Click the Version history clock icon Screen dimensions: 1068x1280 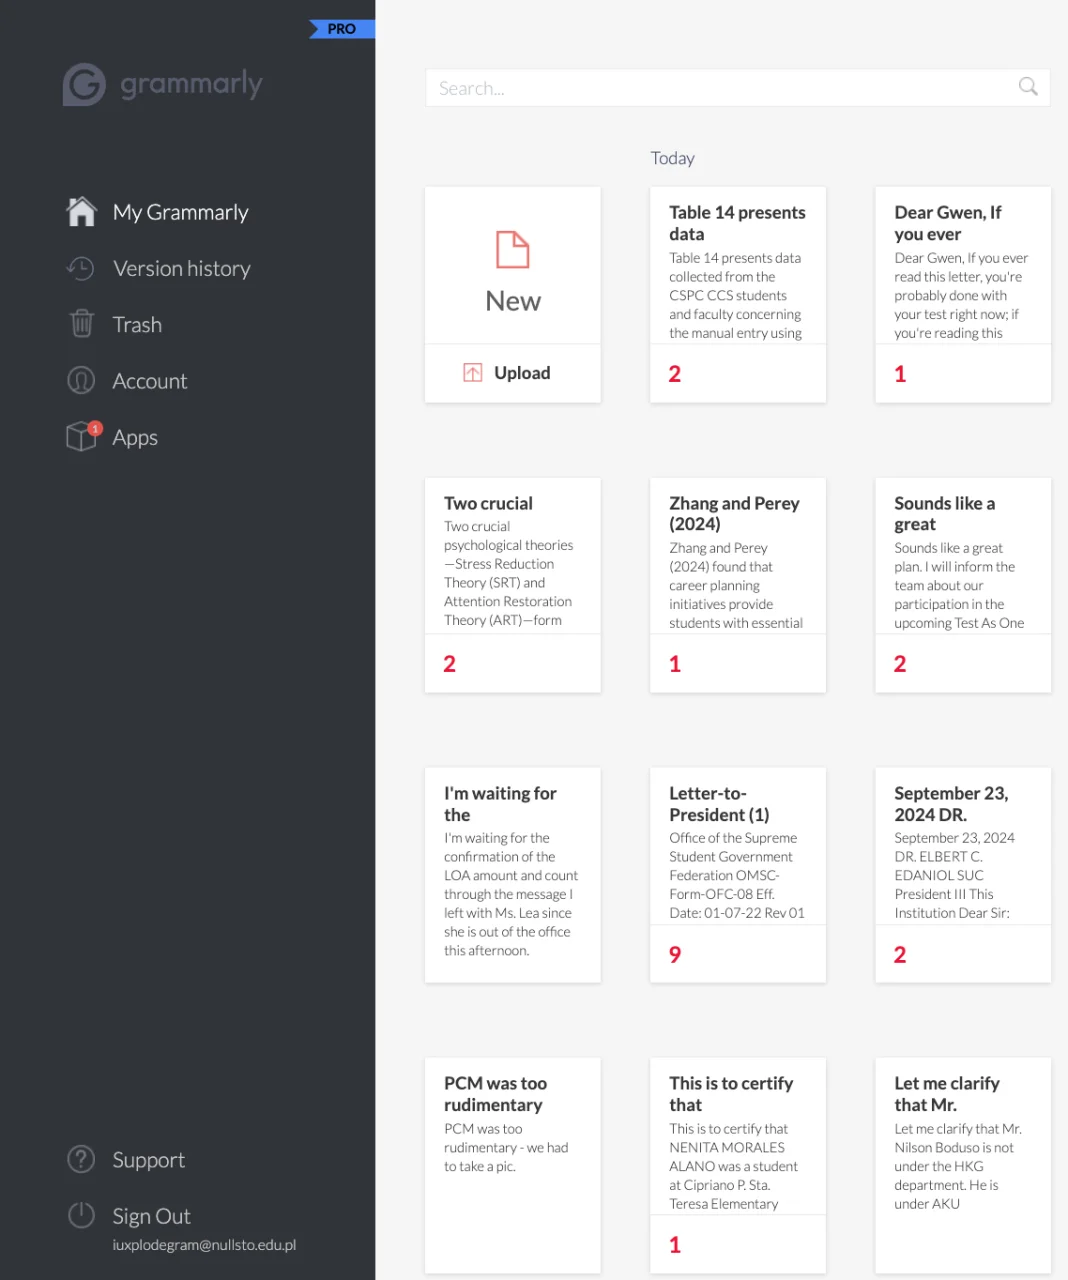80,268
